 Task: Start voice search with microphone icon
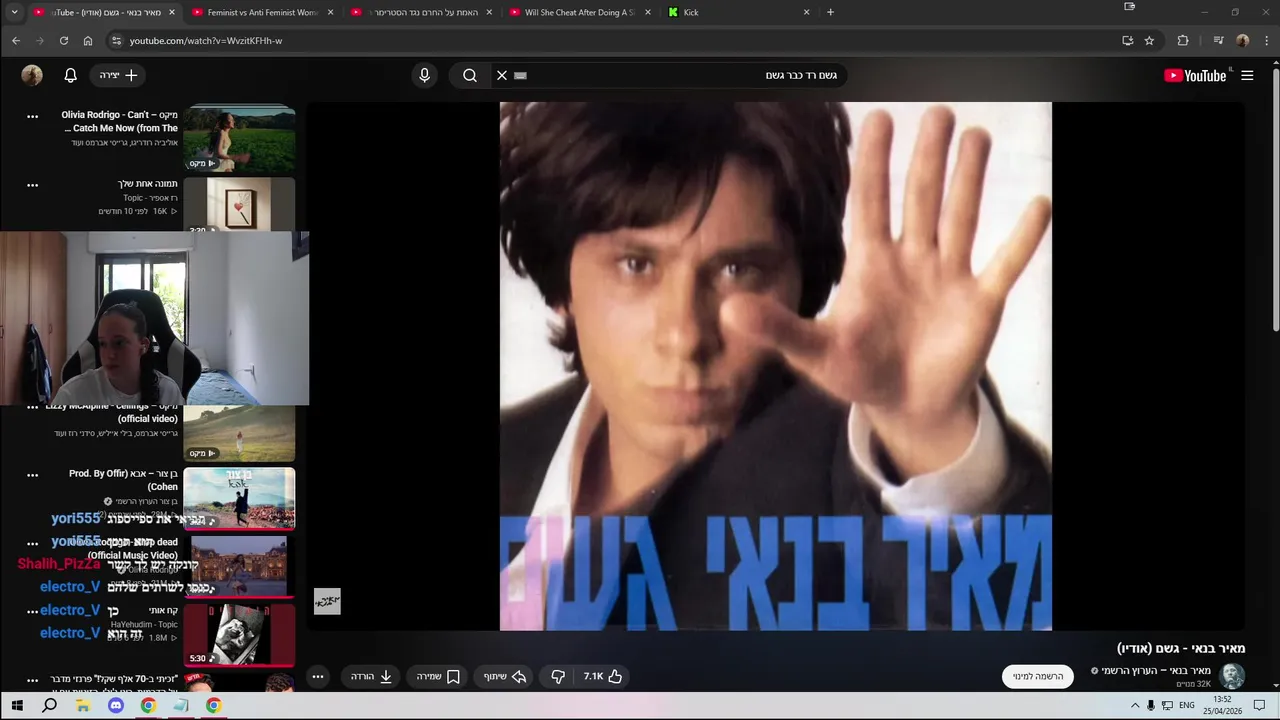coord(425,75)
